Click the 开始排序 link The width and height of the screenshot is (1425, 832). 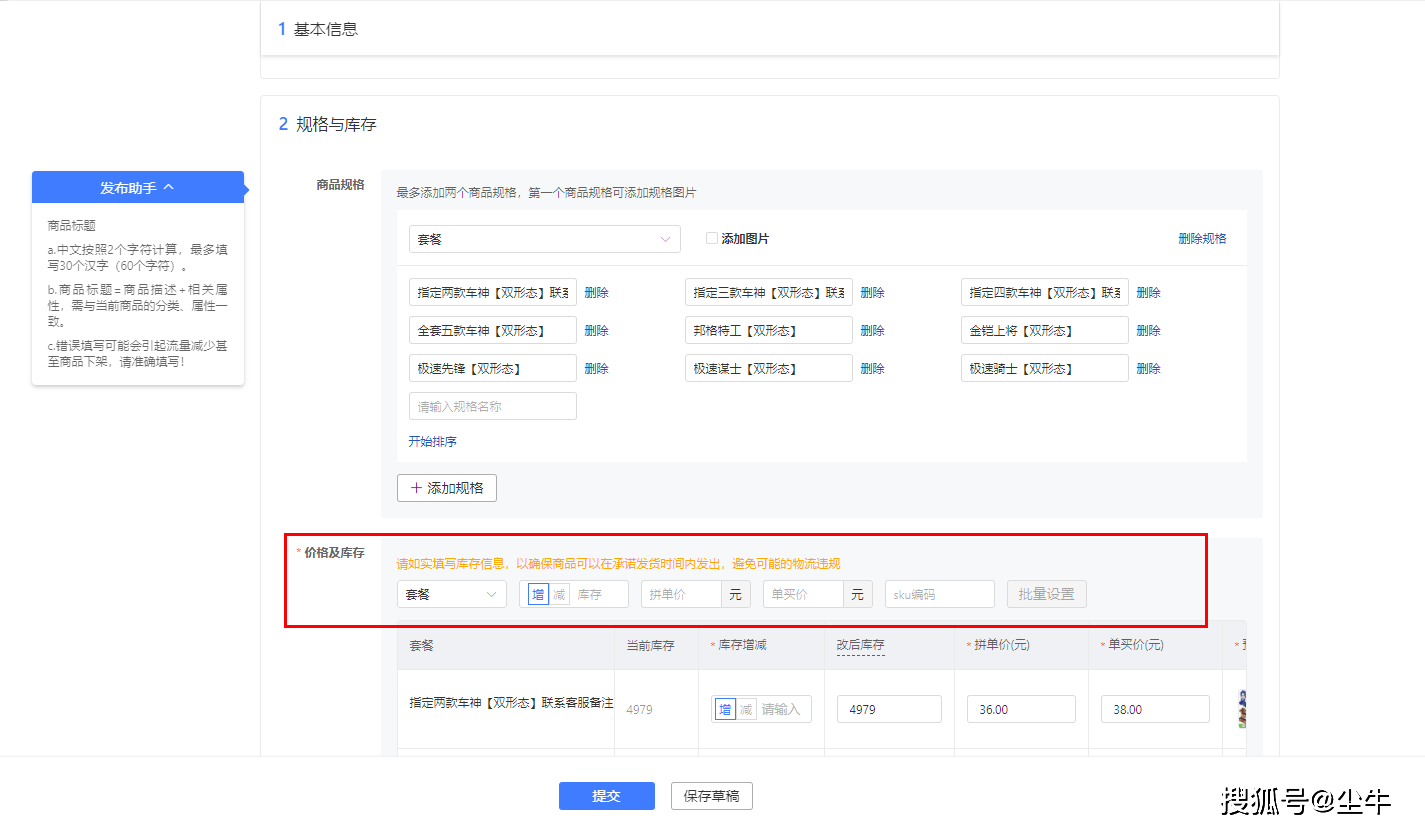tap(432, 441)
